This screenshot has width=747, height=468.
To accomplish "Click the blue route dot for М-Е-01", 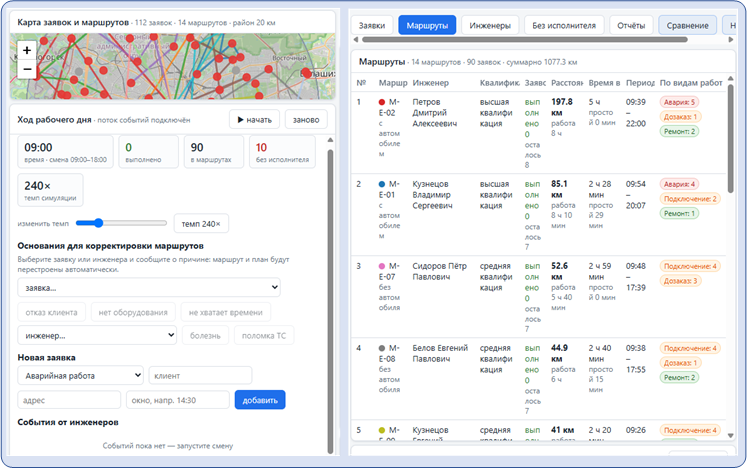I will point(382,184).
